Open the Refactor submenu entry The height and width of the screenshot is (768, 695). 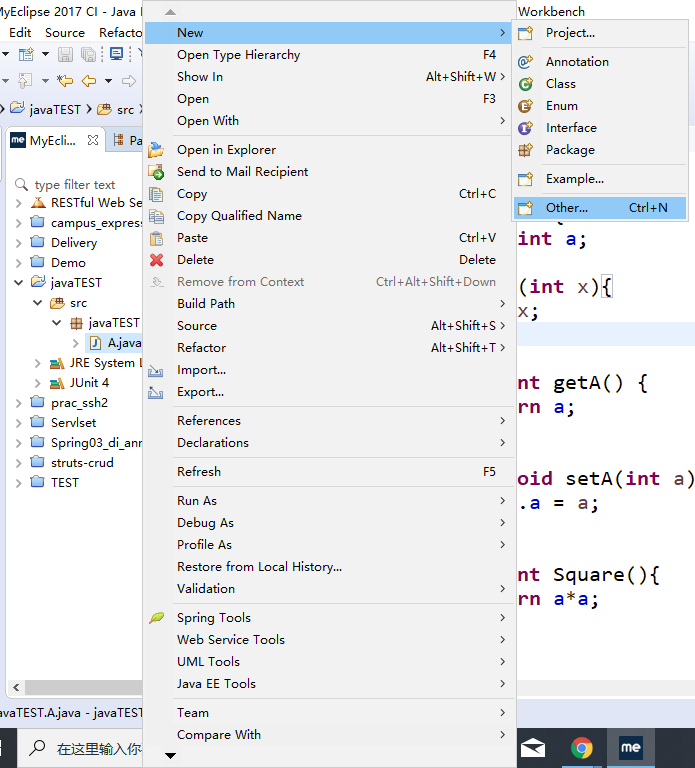point(328,348)
